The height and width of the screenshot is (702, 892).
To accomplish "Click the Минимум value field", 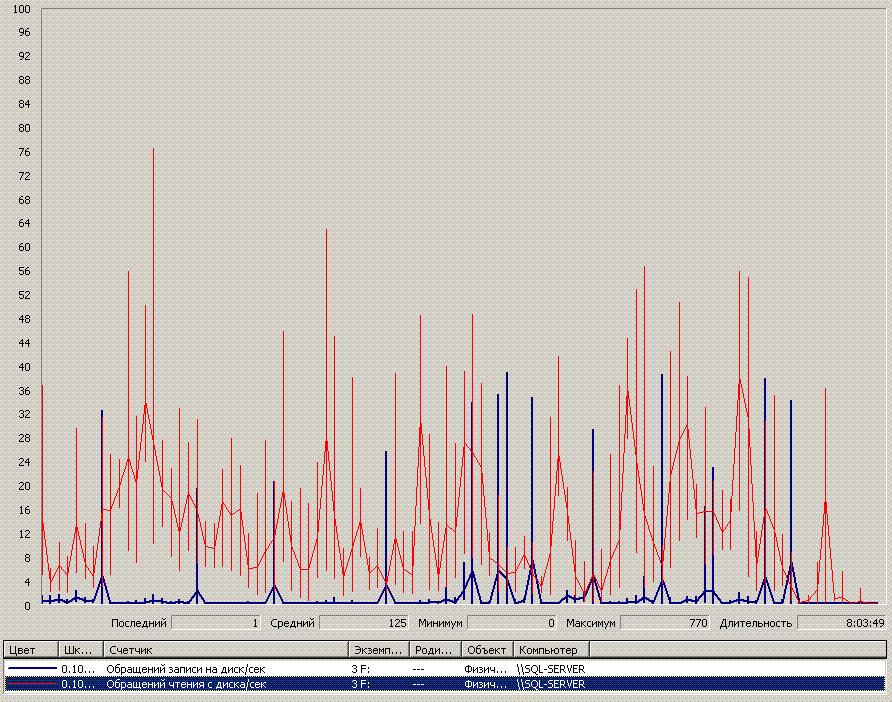I will click(x=512, y=623).
